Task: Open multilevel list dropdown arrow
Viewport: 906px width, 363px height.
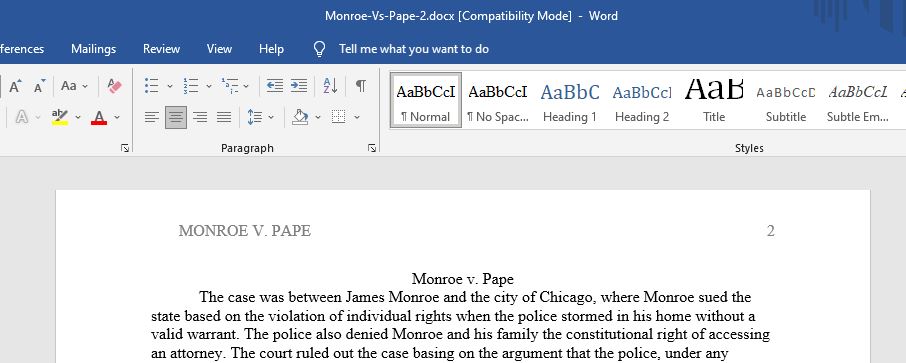Action: click(x=246, y=86)
